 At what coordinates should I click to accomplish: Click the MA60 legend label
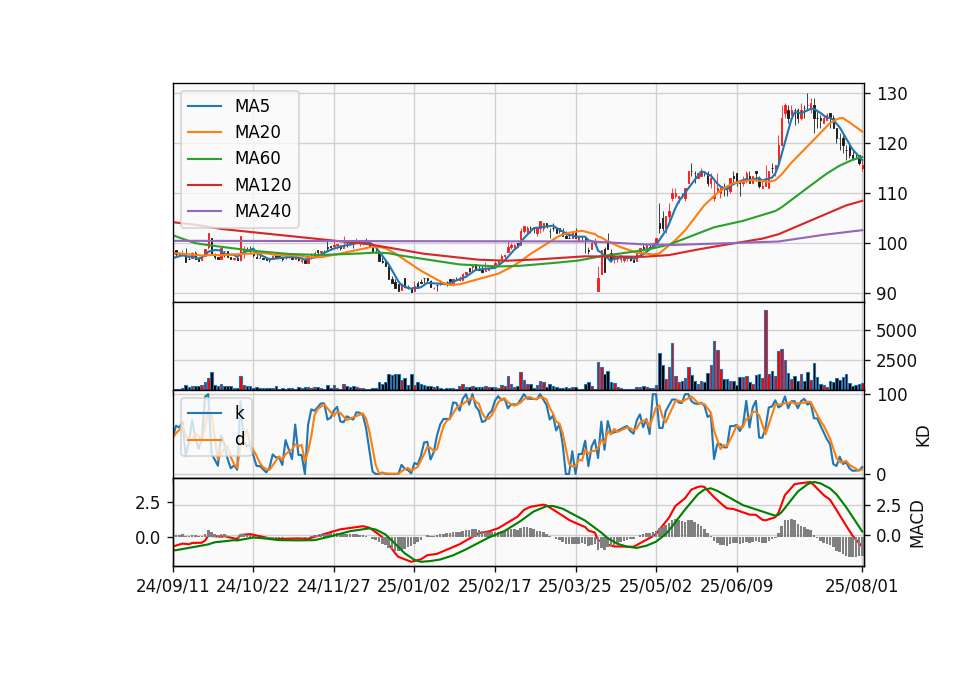pos(257,159)
